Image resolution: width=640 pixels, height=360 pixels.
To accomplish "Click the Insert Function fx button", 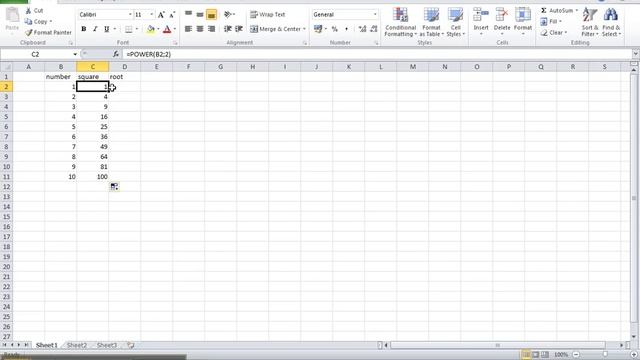I will 116,54.
